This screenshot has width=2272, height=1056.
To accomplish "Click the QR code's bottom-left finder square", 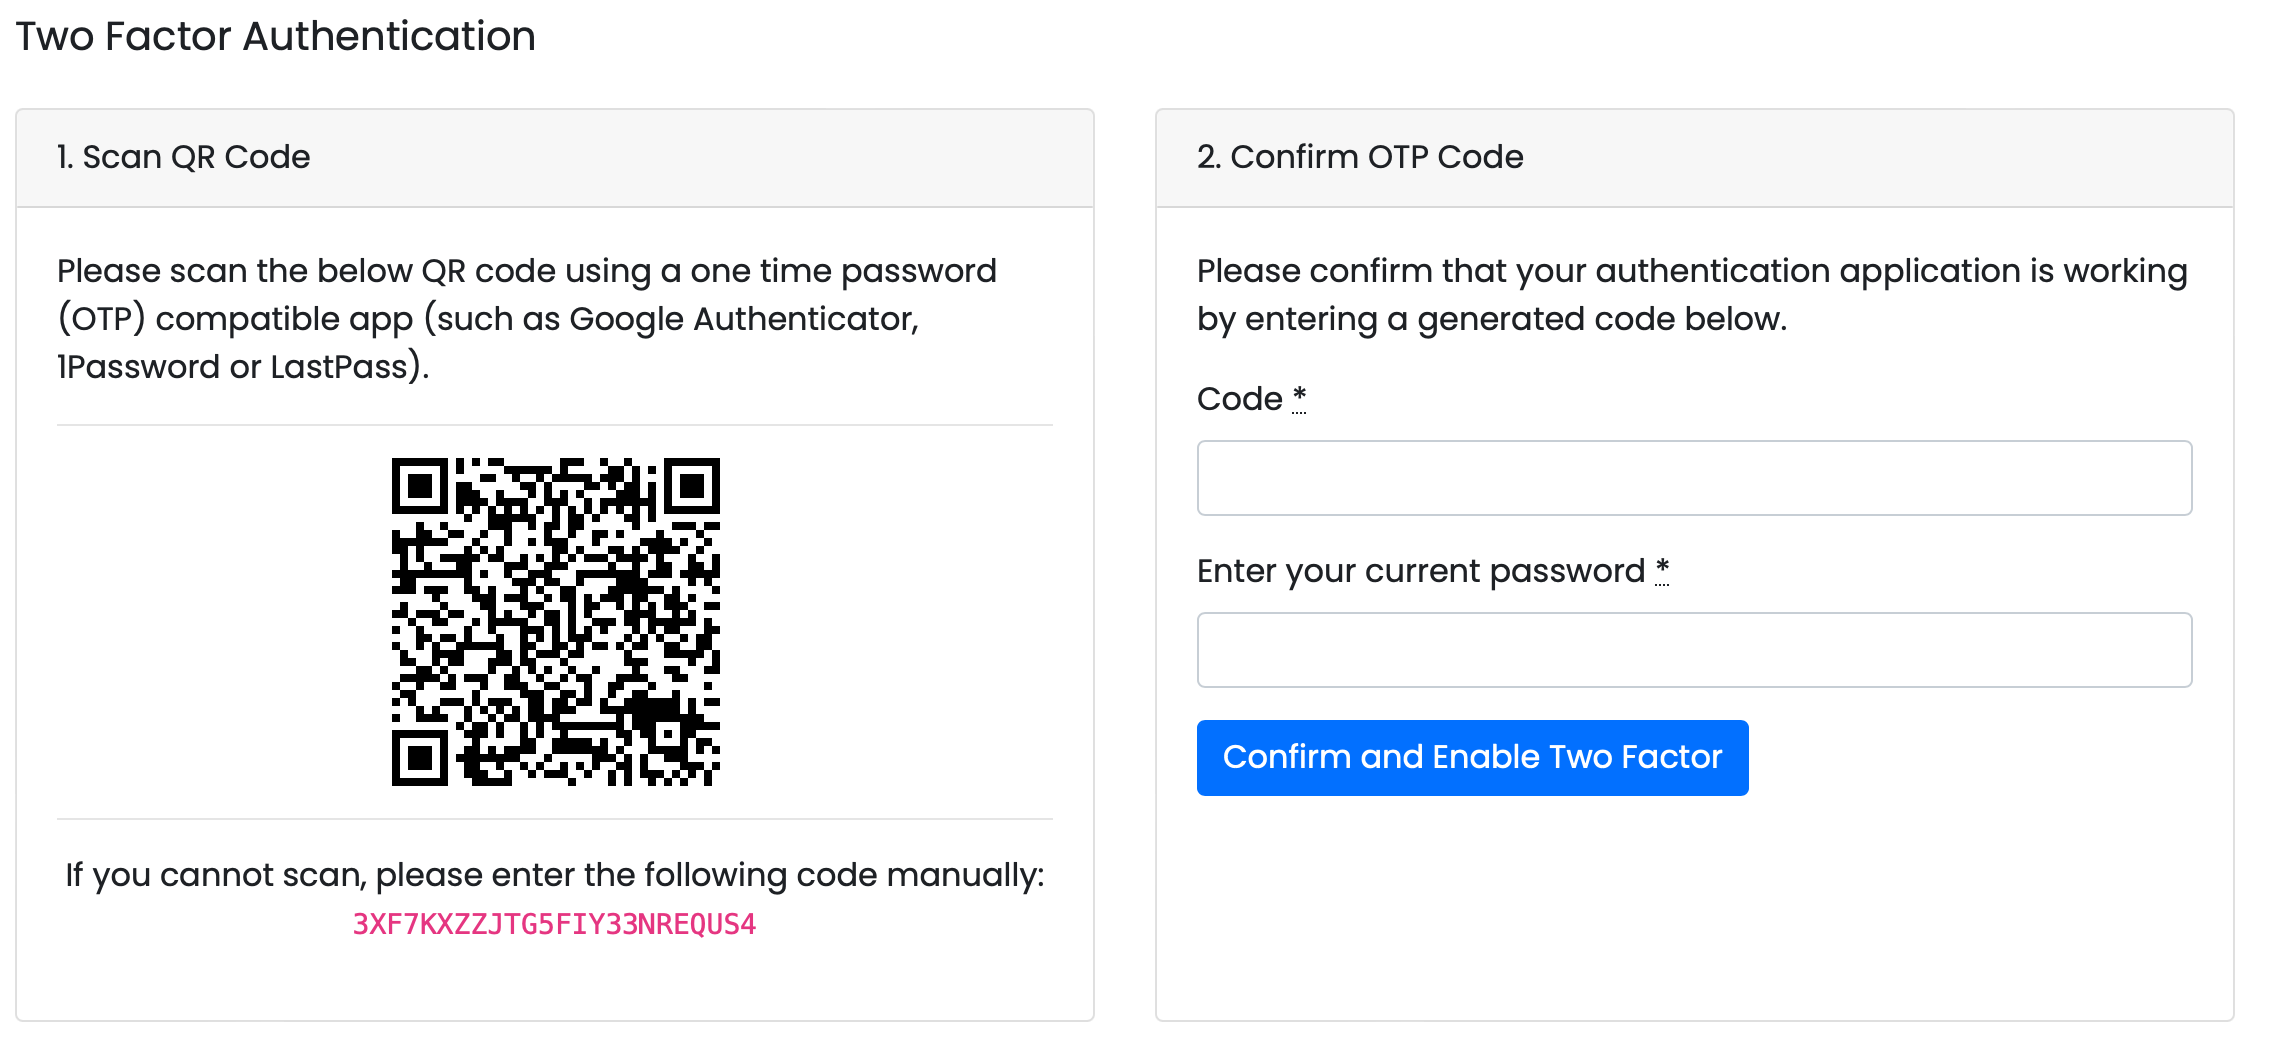I will click(420, 758).
